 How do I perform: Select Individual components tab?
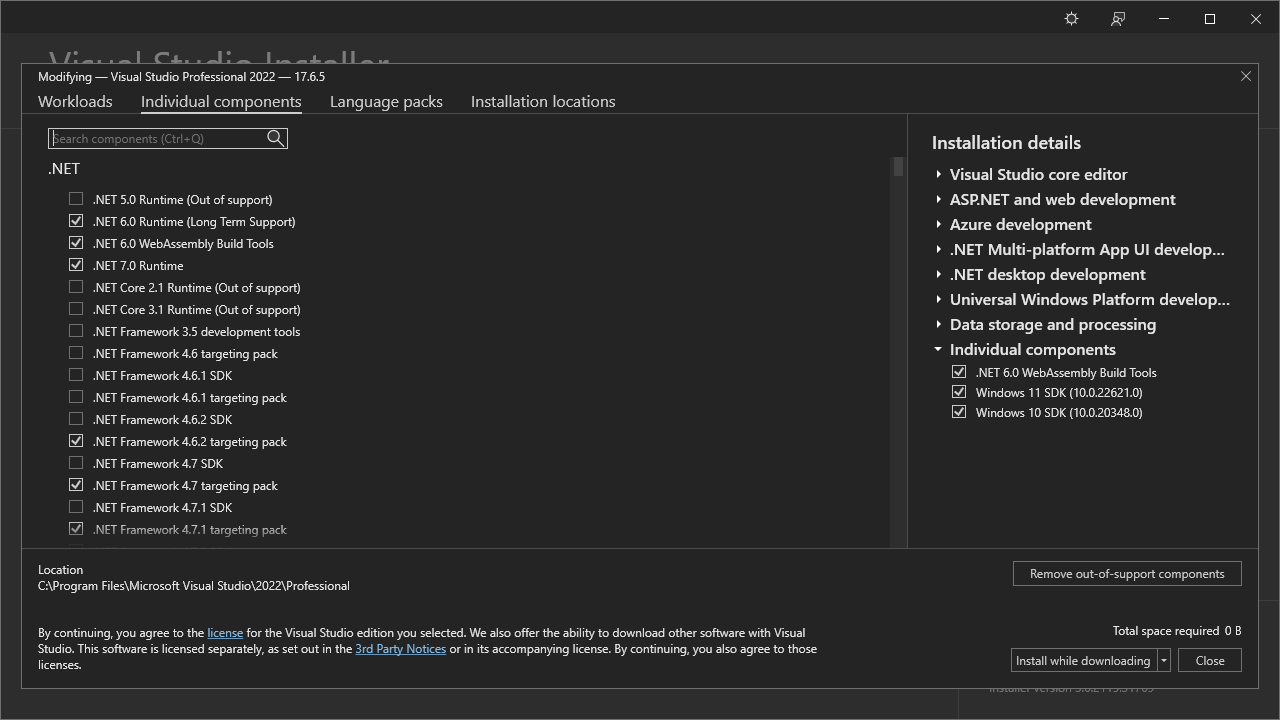tap(221, 101)
